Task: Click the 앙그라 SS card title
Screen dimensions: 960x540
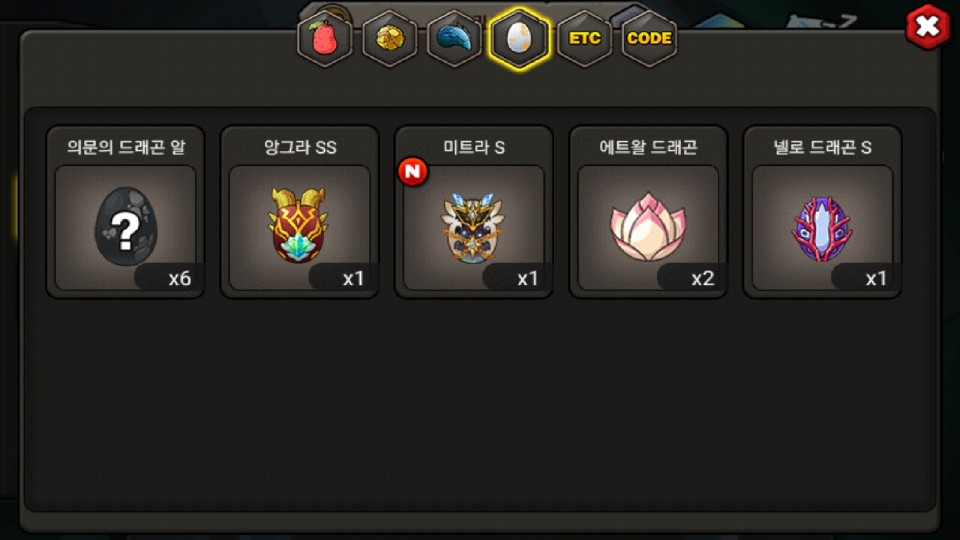Action: 300,147
